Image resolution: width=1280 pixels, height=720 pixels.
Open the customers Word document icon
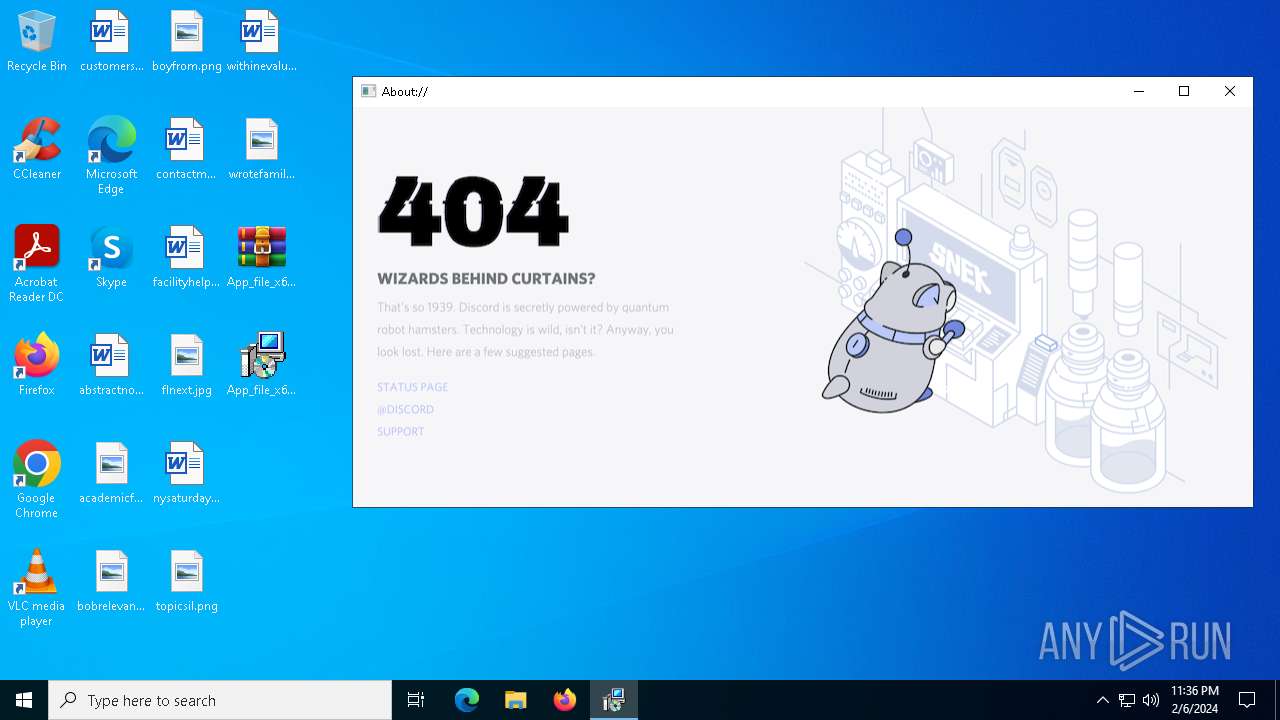coord(111,41)
